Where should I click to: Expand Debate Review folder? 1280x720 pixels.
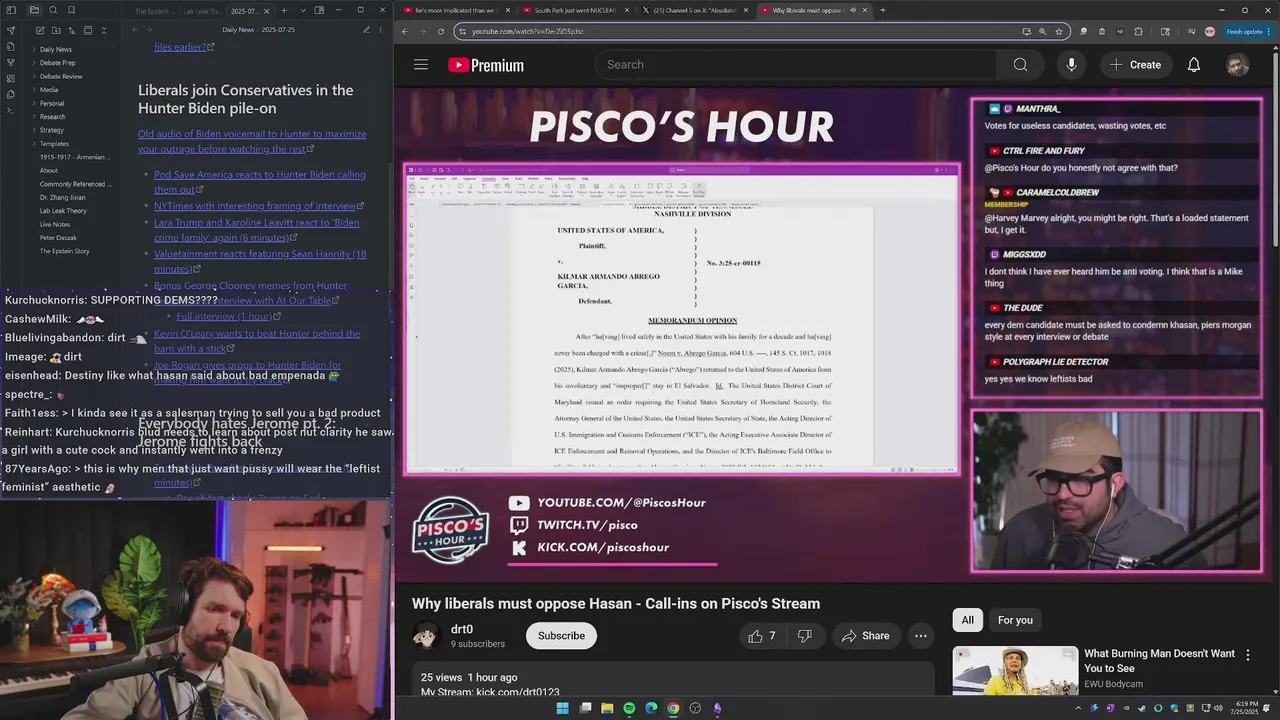60,76
